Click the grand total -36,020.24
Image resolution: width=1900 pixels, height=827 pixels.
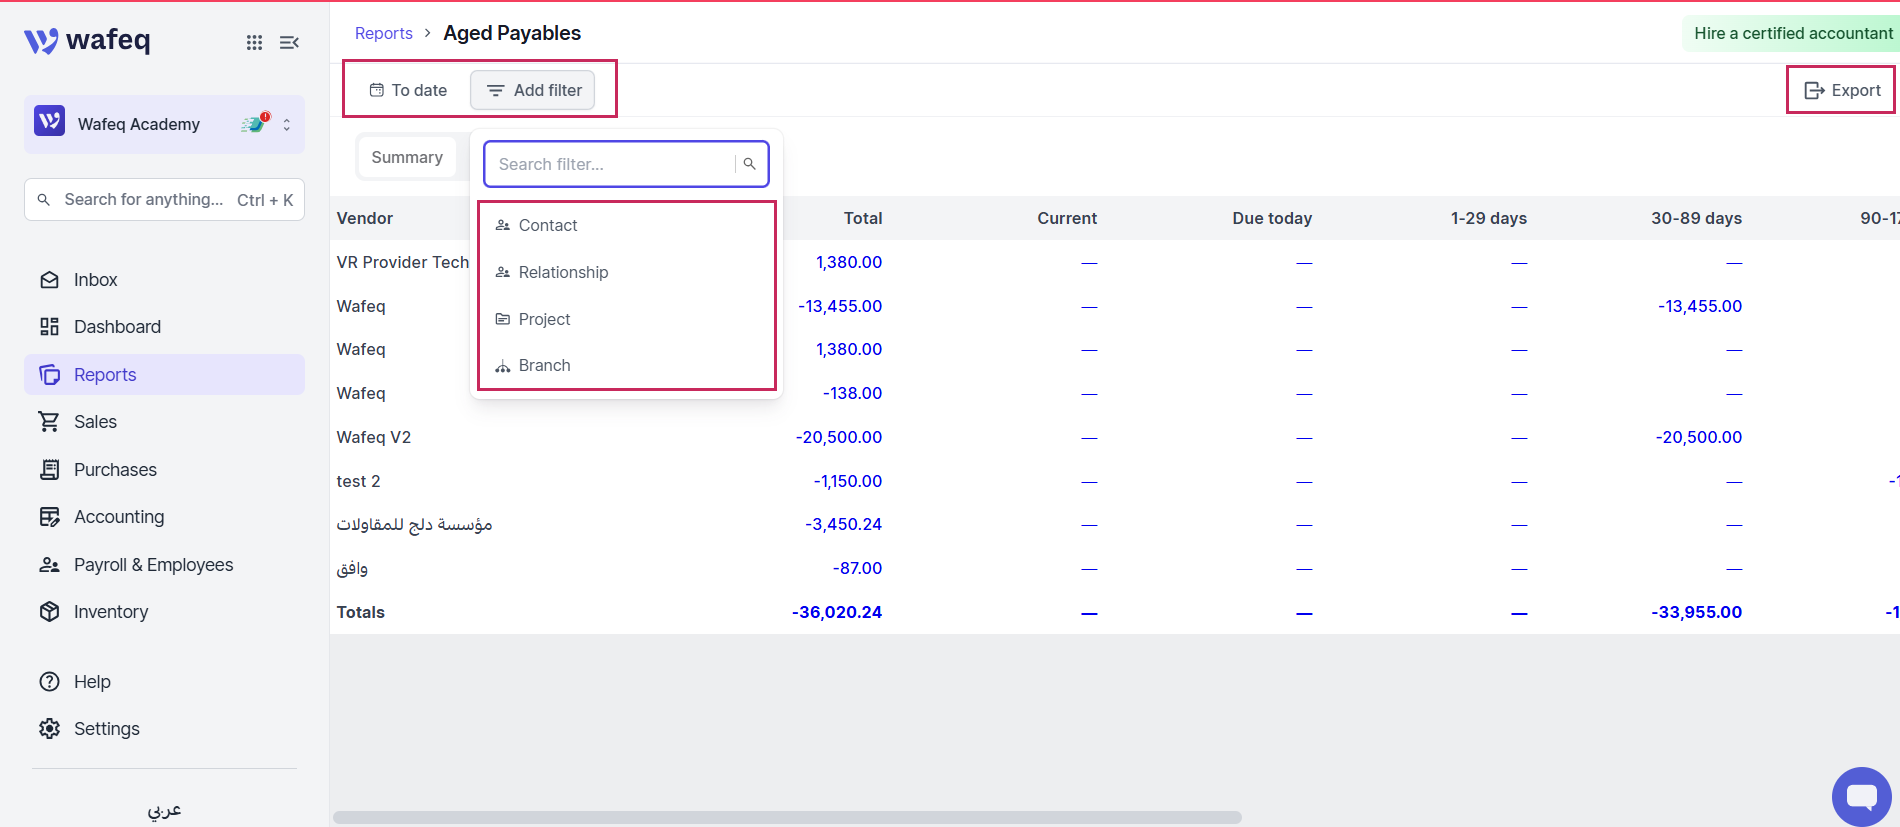837,612
